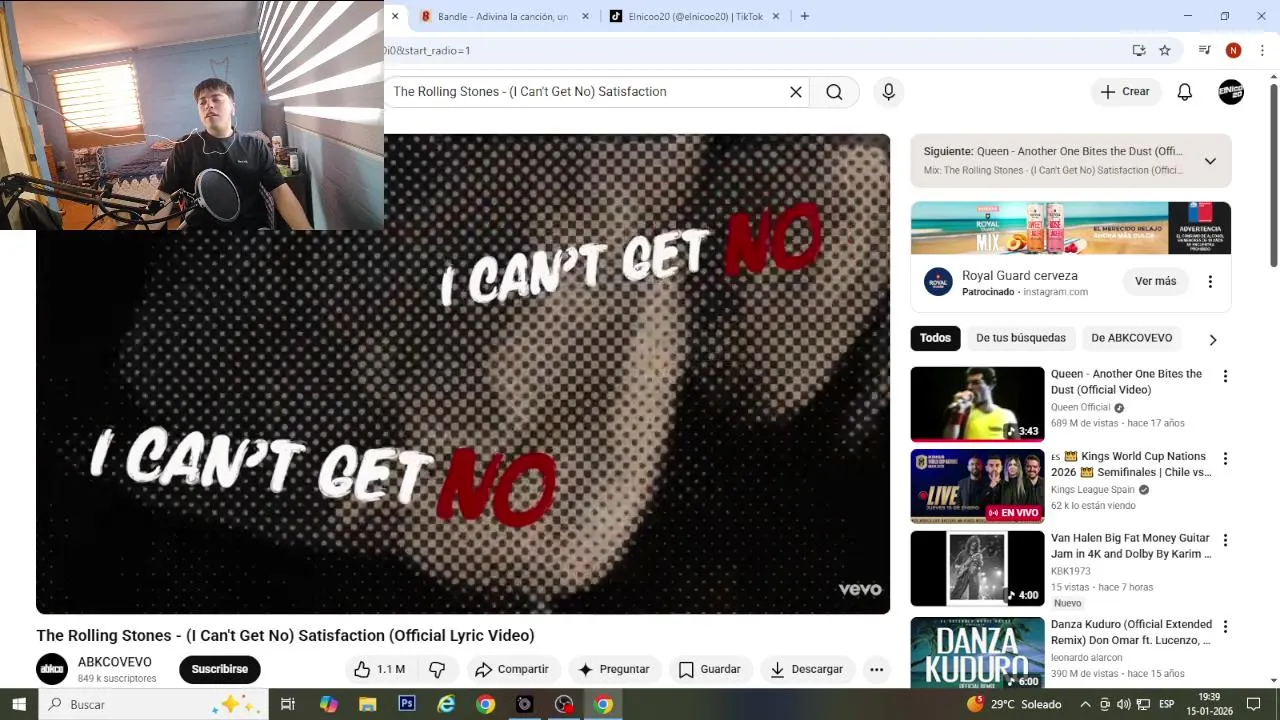Open more actions for the video
Viewport: 1280px width, 720px height.
(x=877, y=669)
